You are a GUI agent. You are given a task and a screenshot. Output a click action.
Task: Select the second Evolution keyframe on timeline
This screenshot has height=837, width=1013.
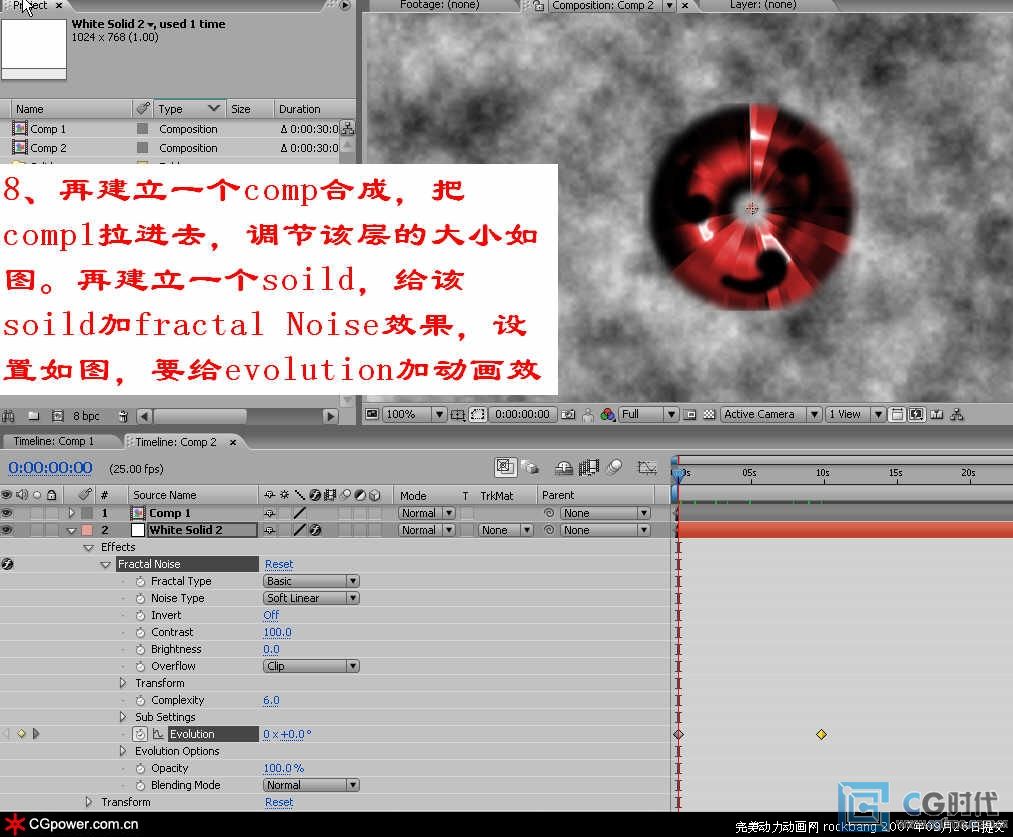[x=821, y=734]
